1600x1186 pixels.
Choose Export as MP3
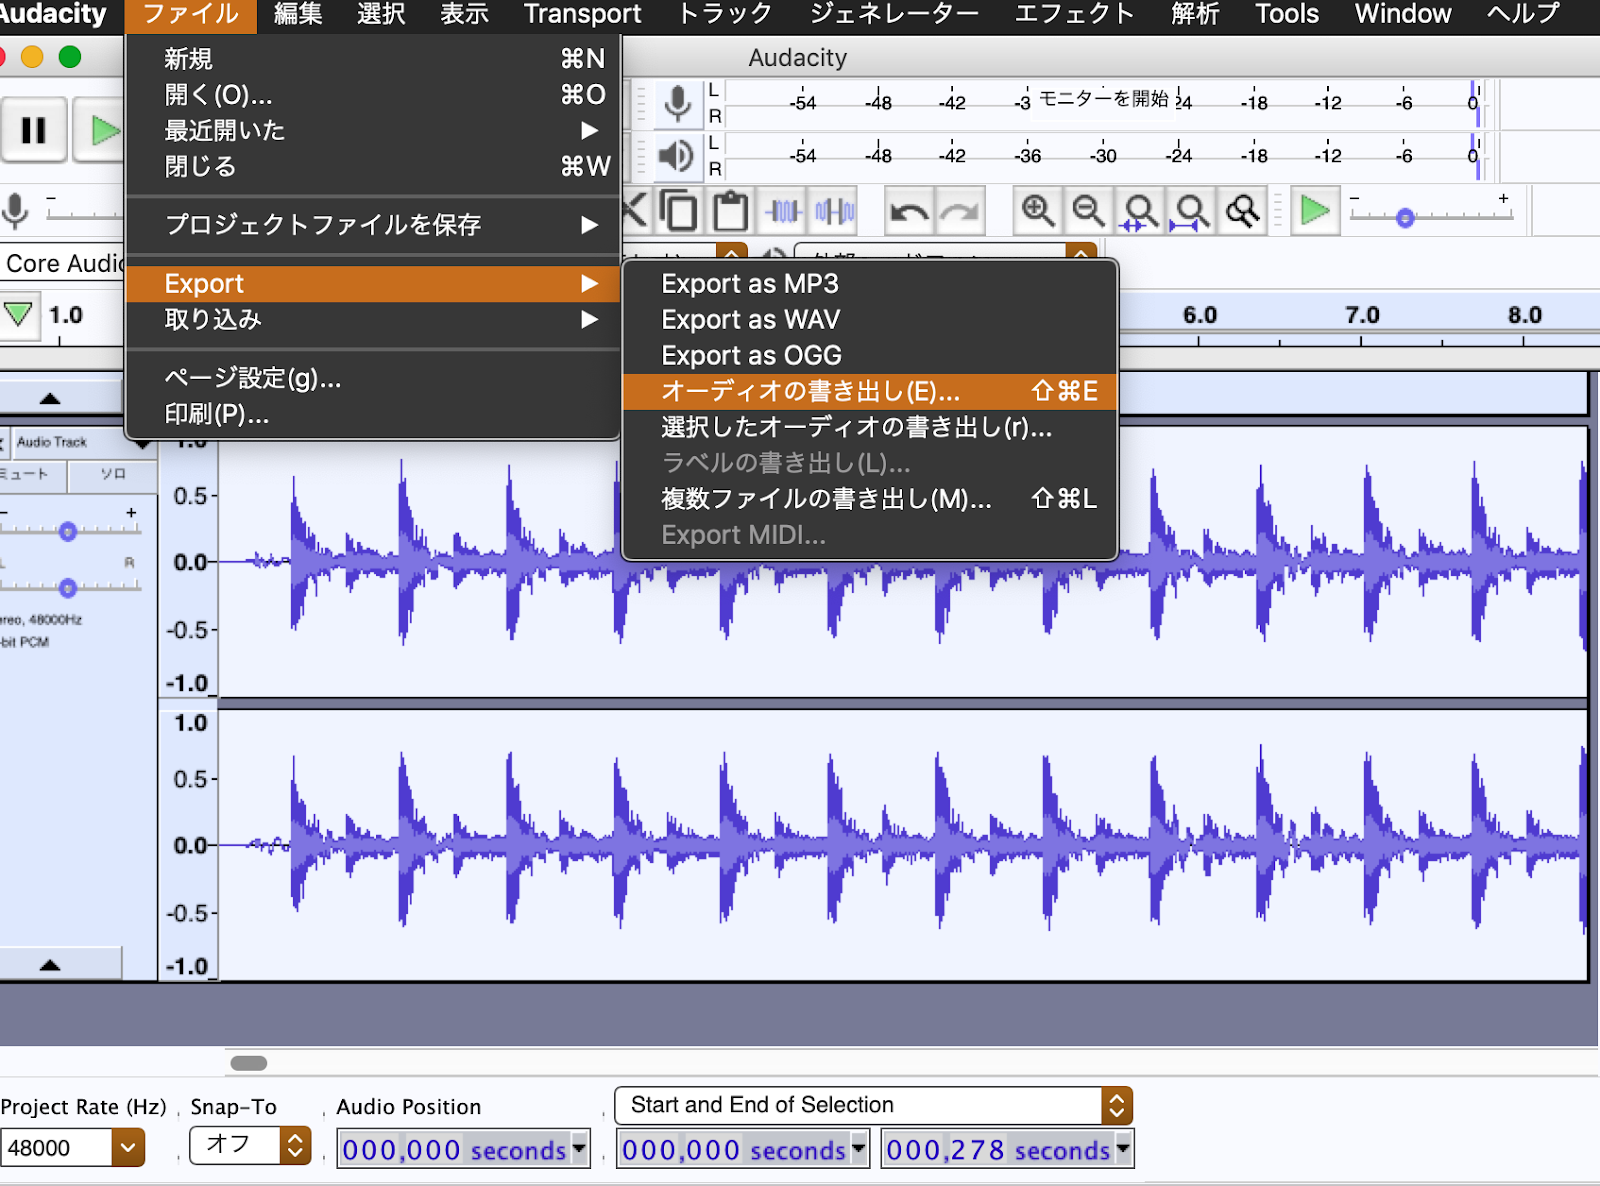869,284
